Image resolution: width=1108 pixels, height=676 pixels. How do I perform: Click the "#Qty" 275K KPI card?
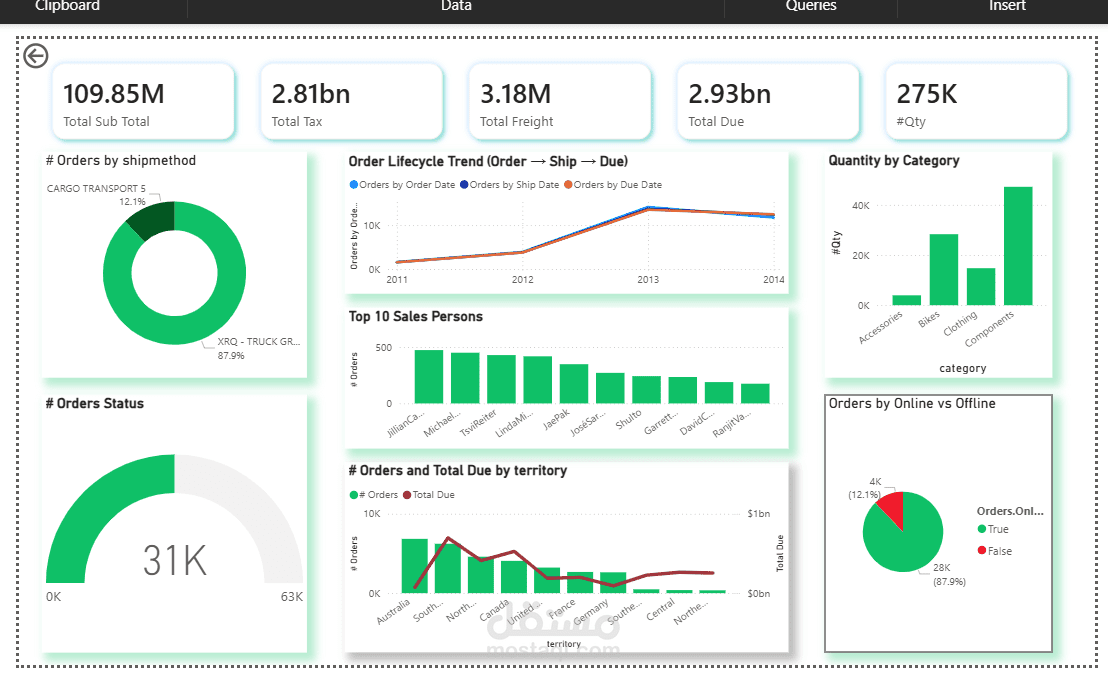pos(976,101)
